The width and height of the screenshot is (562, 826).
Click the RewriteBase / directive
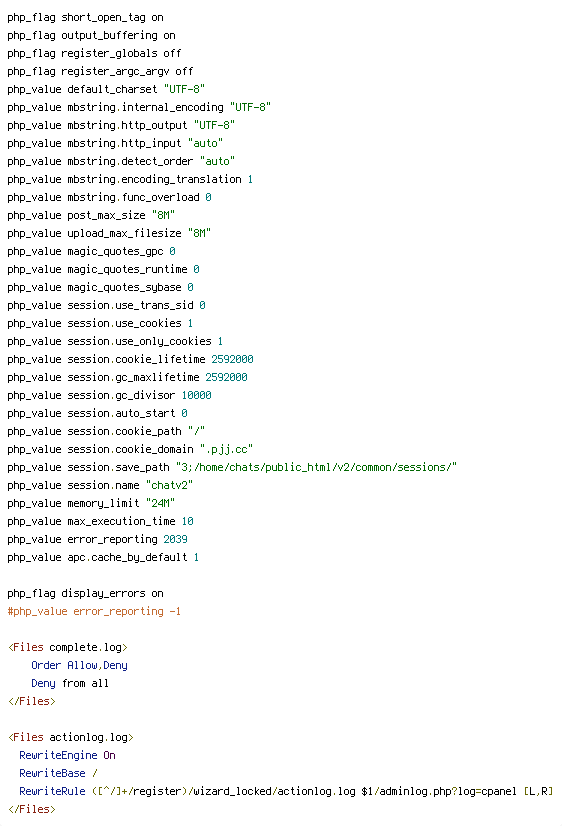[x=58, y=773]
